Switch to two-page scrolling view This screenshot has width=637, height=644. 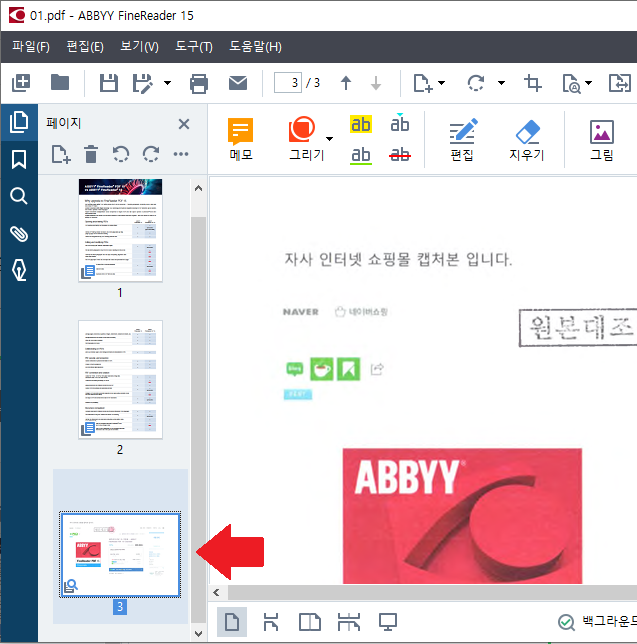(x=349, y=622)
